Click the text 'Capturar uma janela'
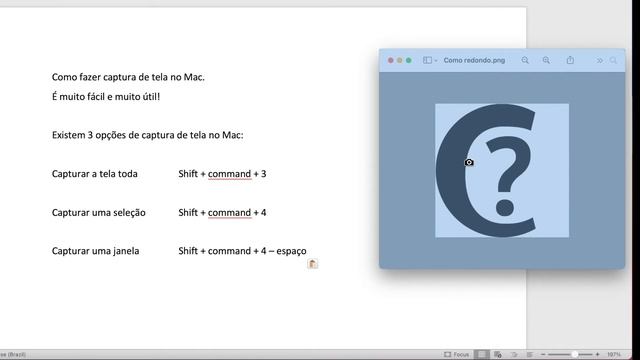 click(x=96, y=251)
